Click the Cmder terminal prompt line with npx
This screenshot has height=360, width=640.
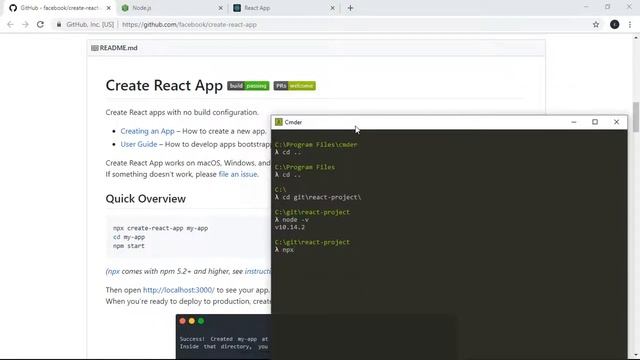(284, 250)
